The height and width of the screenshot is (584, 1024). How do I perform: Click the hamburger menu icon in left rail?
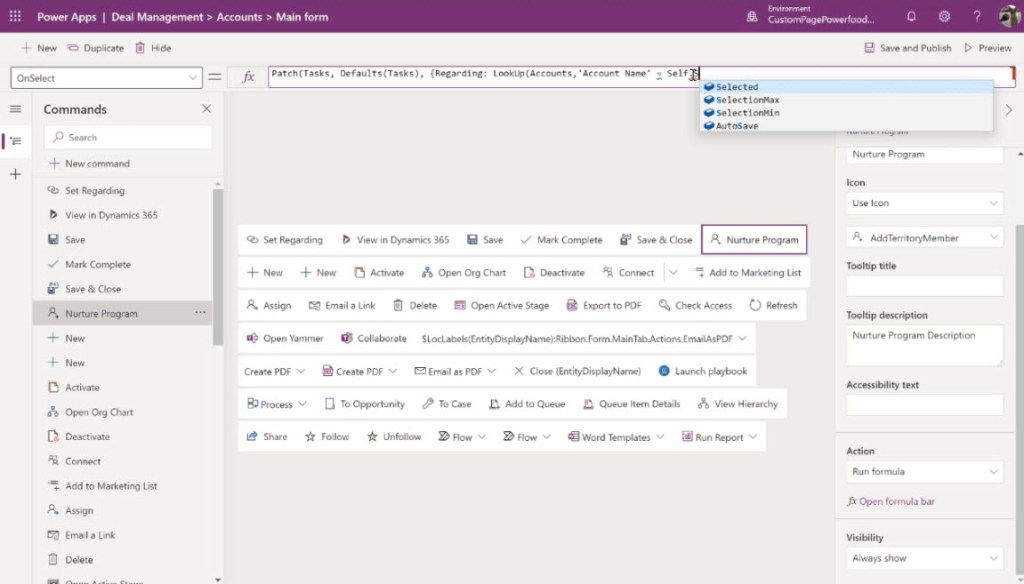(x=15, y=109)
